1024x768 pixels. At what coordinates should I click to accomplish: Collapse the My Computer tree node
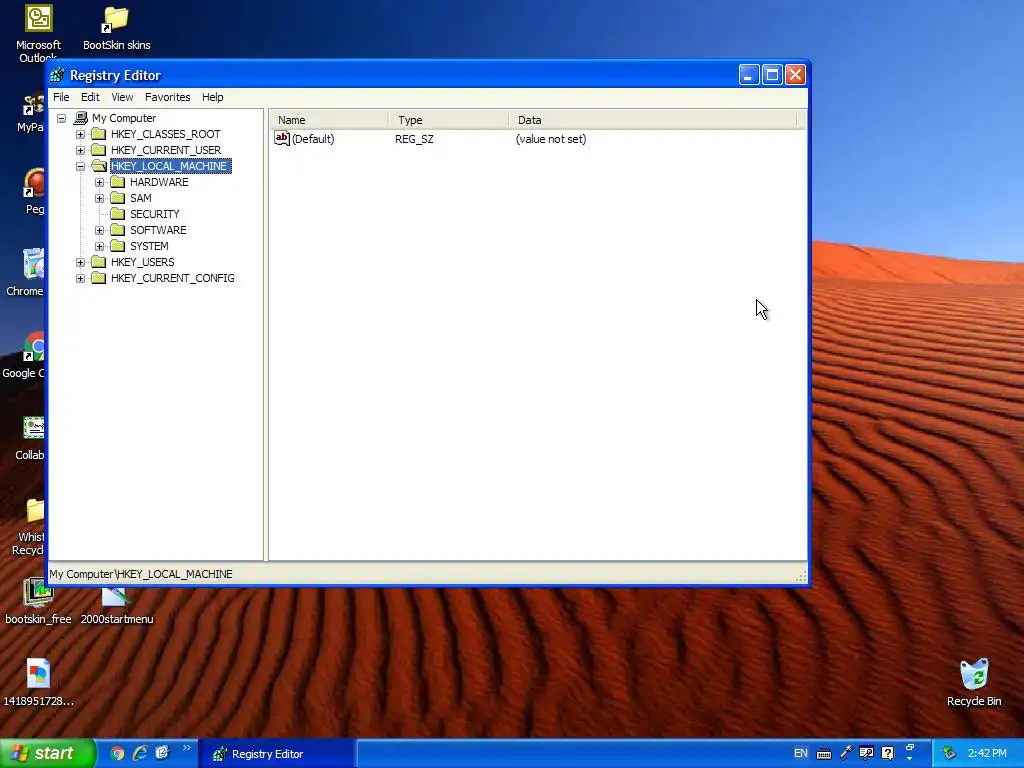[x=61, y=118]
